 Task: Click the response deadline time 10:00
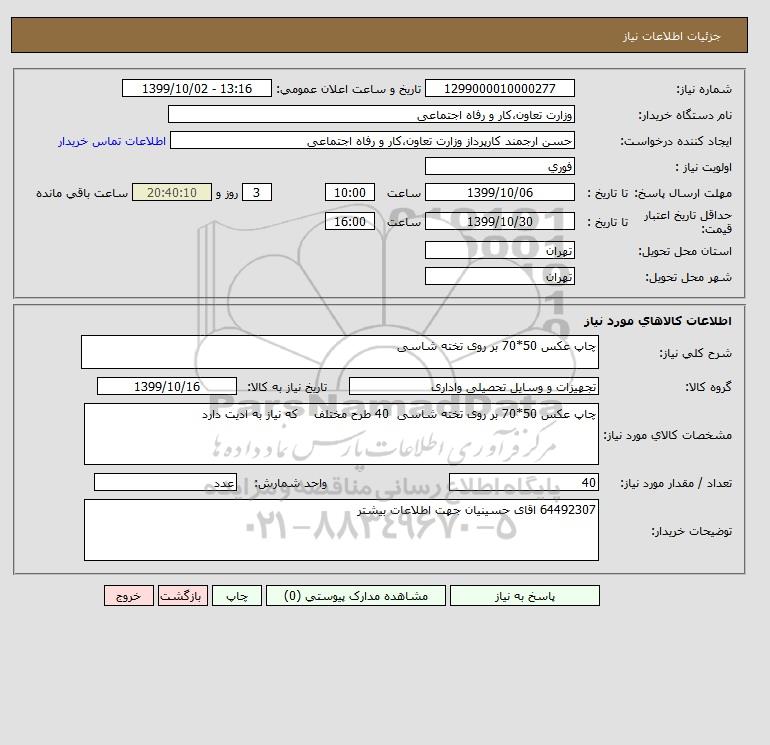pyautogui.click(x=350, y=193)
